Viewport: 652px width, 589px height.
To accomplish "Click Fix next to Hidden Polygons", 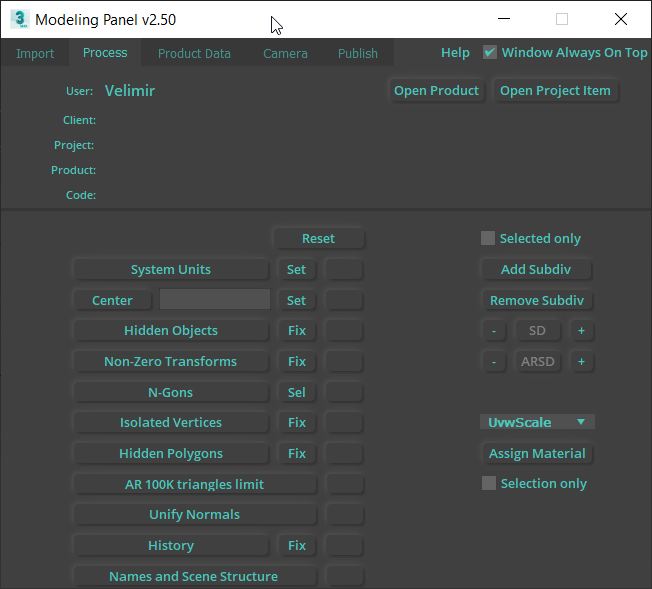I will [x=296, y=453].
